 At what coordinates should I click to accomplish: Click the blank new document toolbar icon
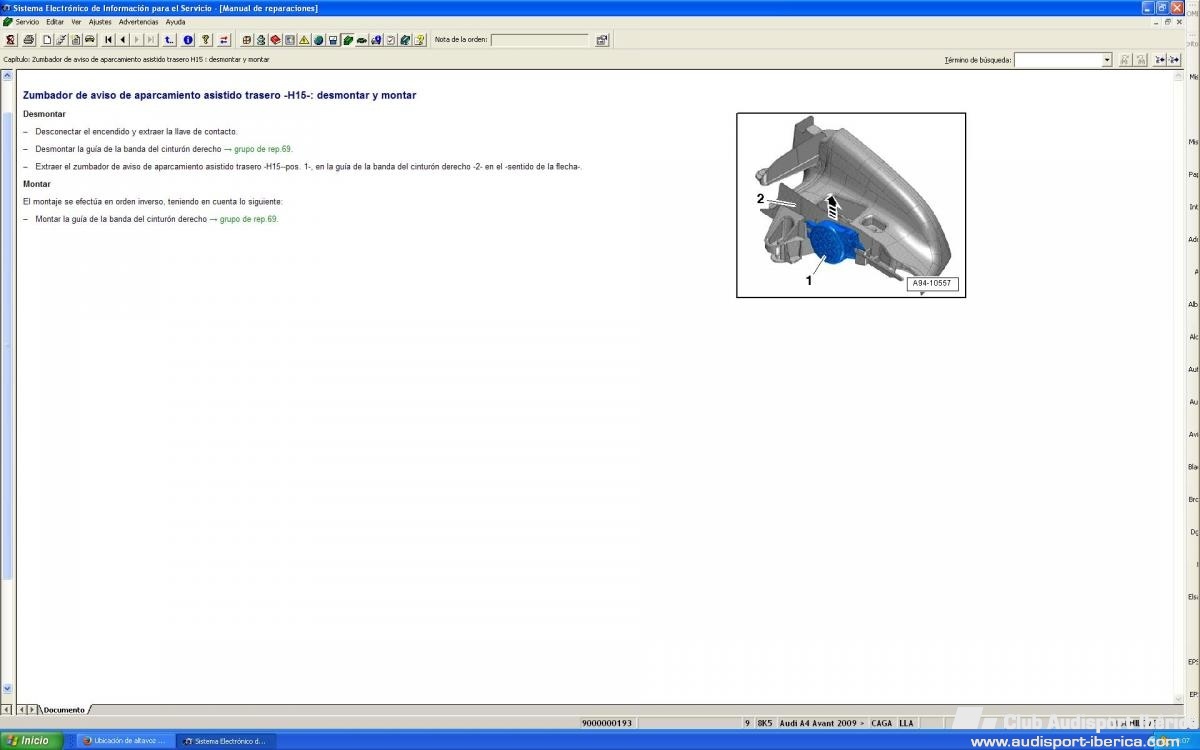[47, 40]
